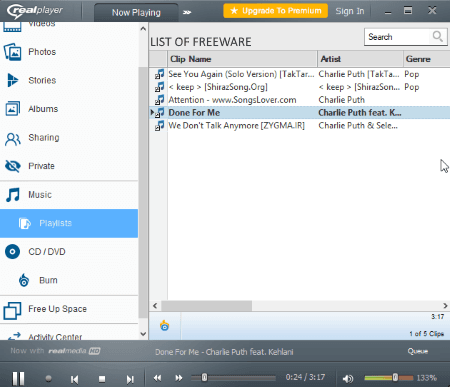Click Pop genre of See You Again

(x=412, y=74)
